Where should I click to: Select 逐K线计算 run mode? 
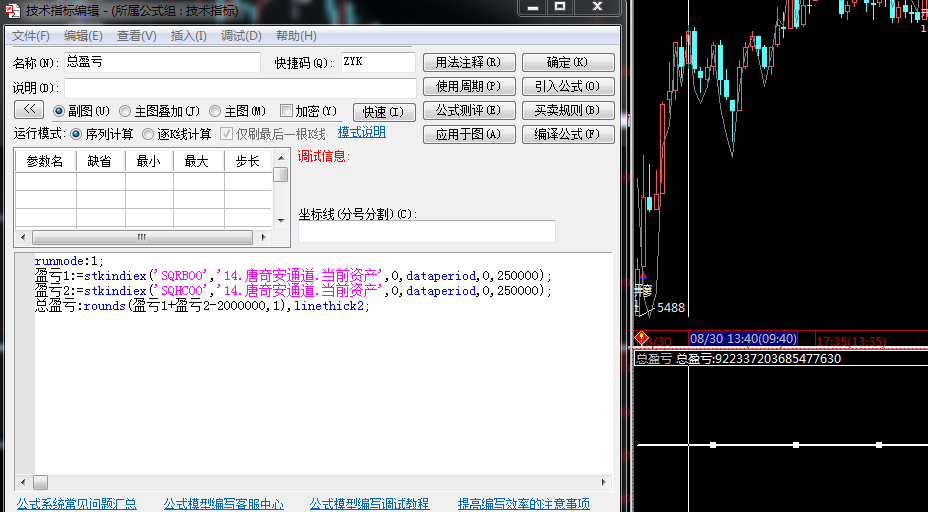(147, 134)
